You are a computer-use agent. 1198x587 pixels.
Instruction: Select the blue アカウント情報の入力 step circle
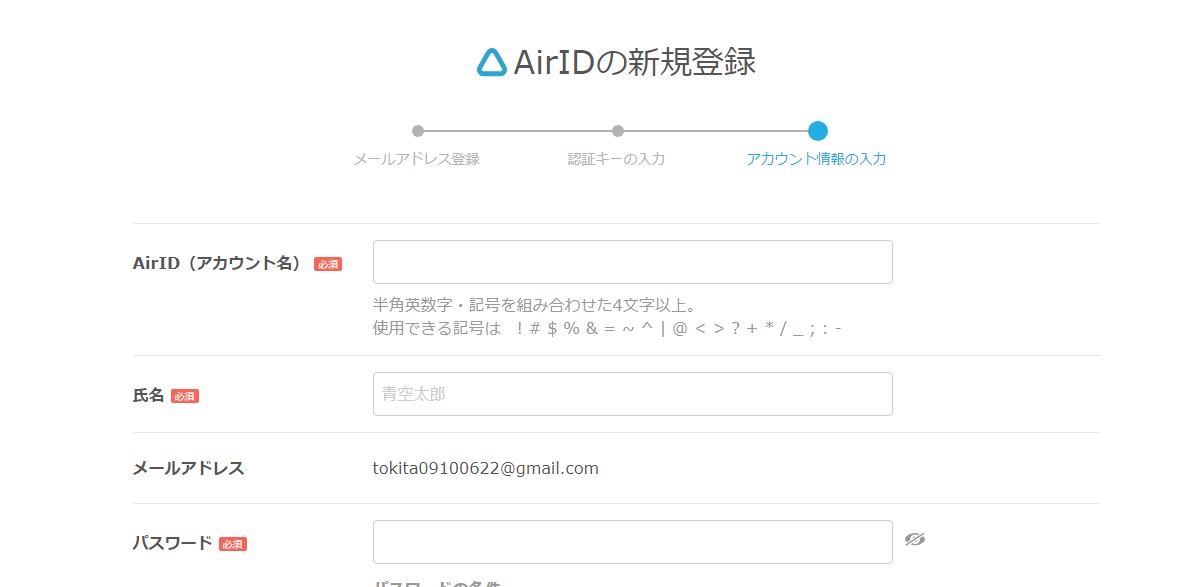[819, 130]
